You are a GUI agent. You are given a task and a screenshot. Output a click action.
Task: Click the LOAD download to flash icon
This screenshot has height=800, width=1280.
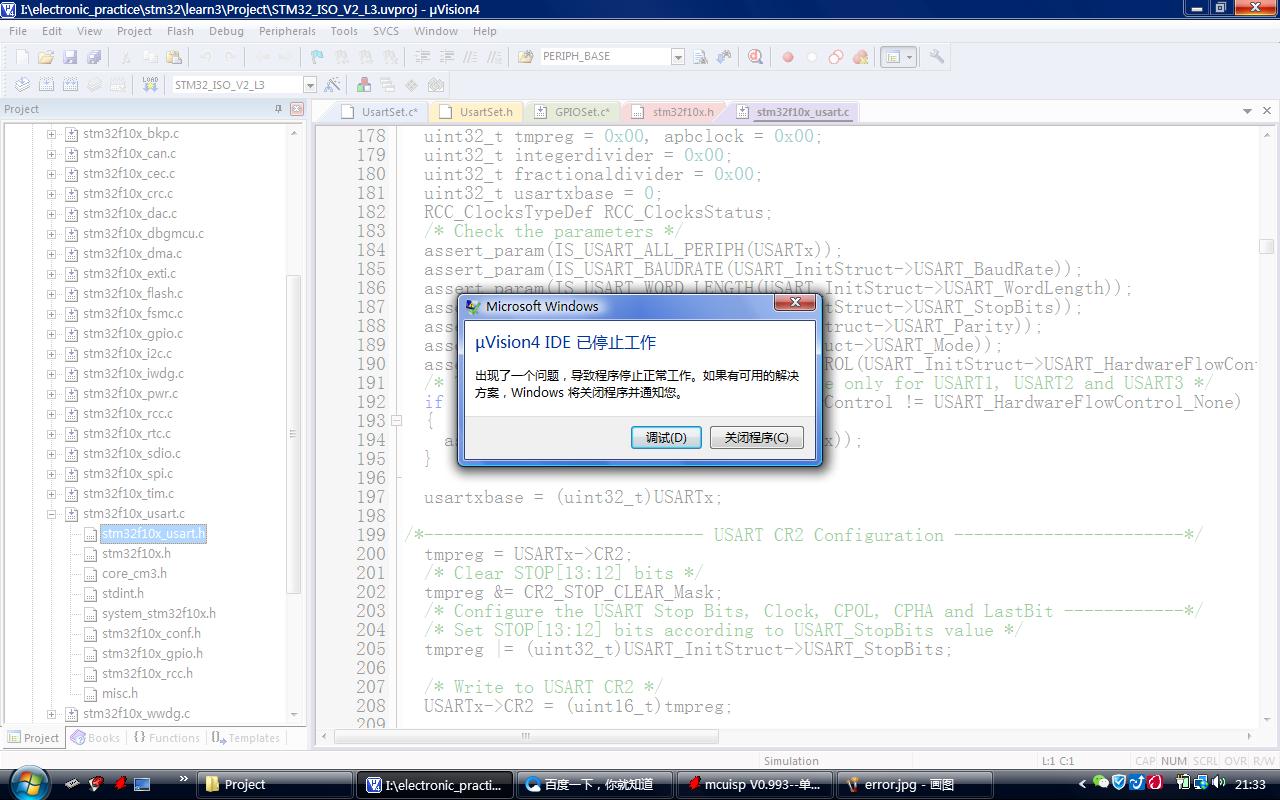tap(150, 85)
